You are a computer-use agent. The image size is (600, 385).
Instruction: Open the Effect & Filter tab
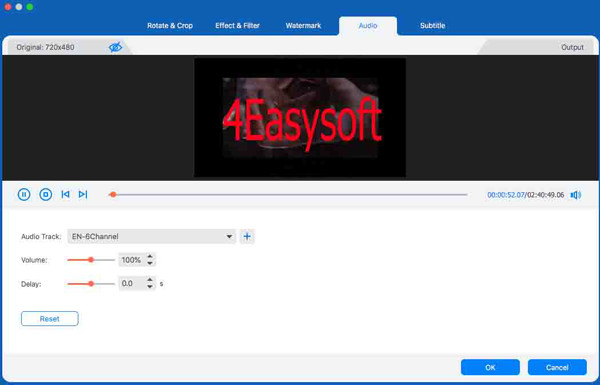pos(237,26)
